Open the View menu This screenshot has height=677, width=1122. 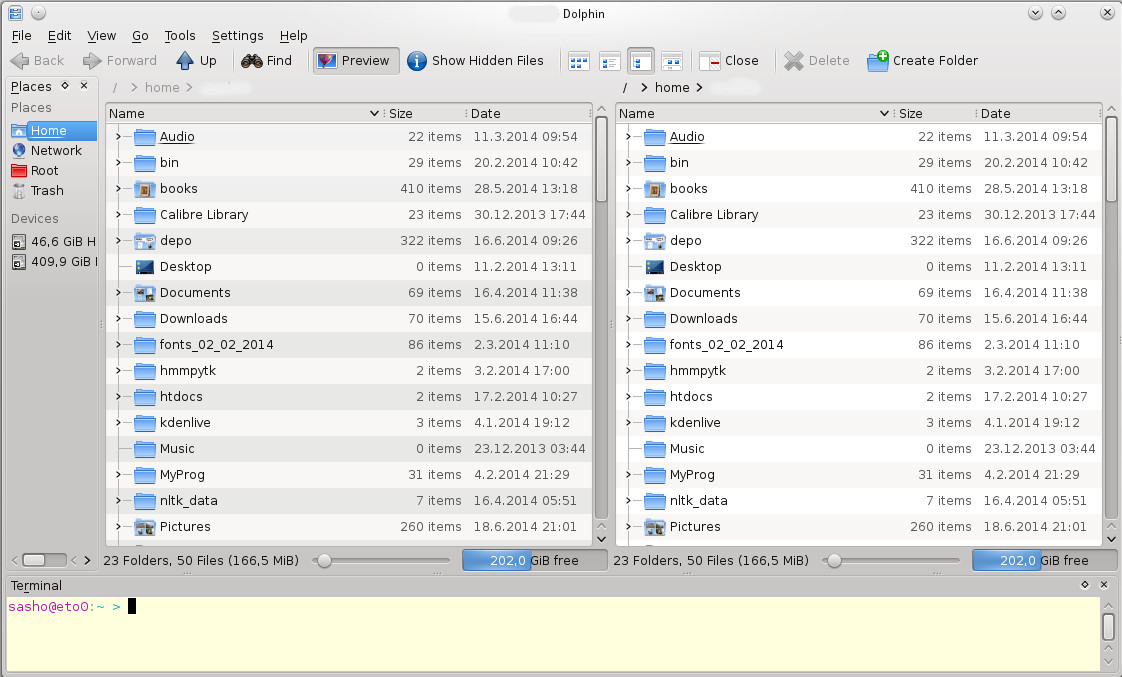point(102,36)
